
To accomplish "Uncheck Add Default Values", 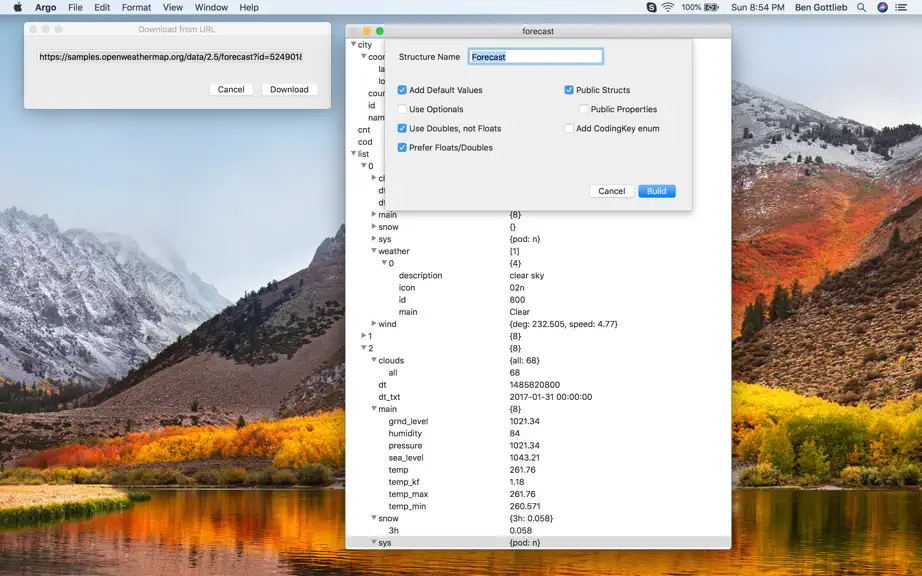I will coord(402,90).
